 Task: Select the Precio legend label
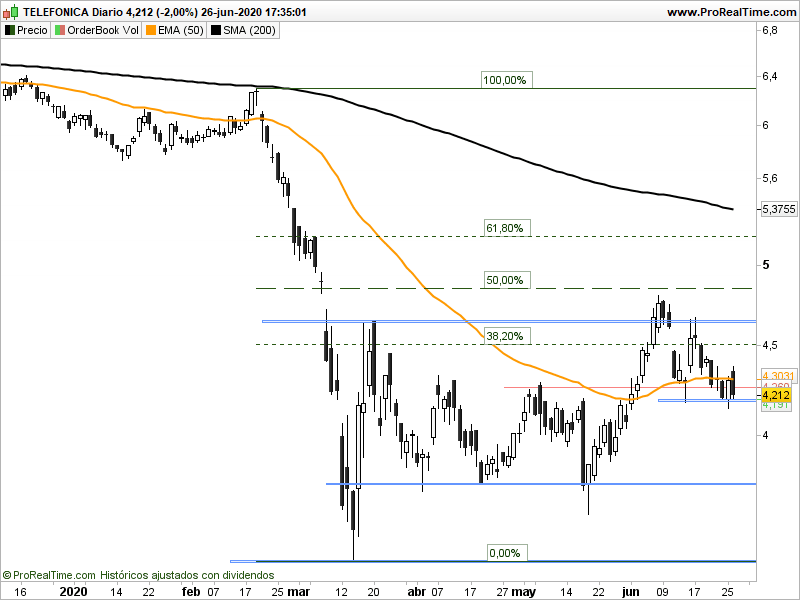point(32,31)
